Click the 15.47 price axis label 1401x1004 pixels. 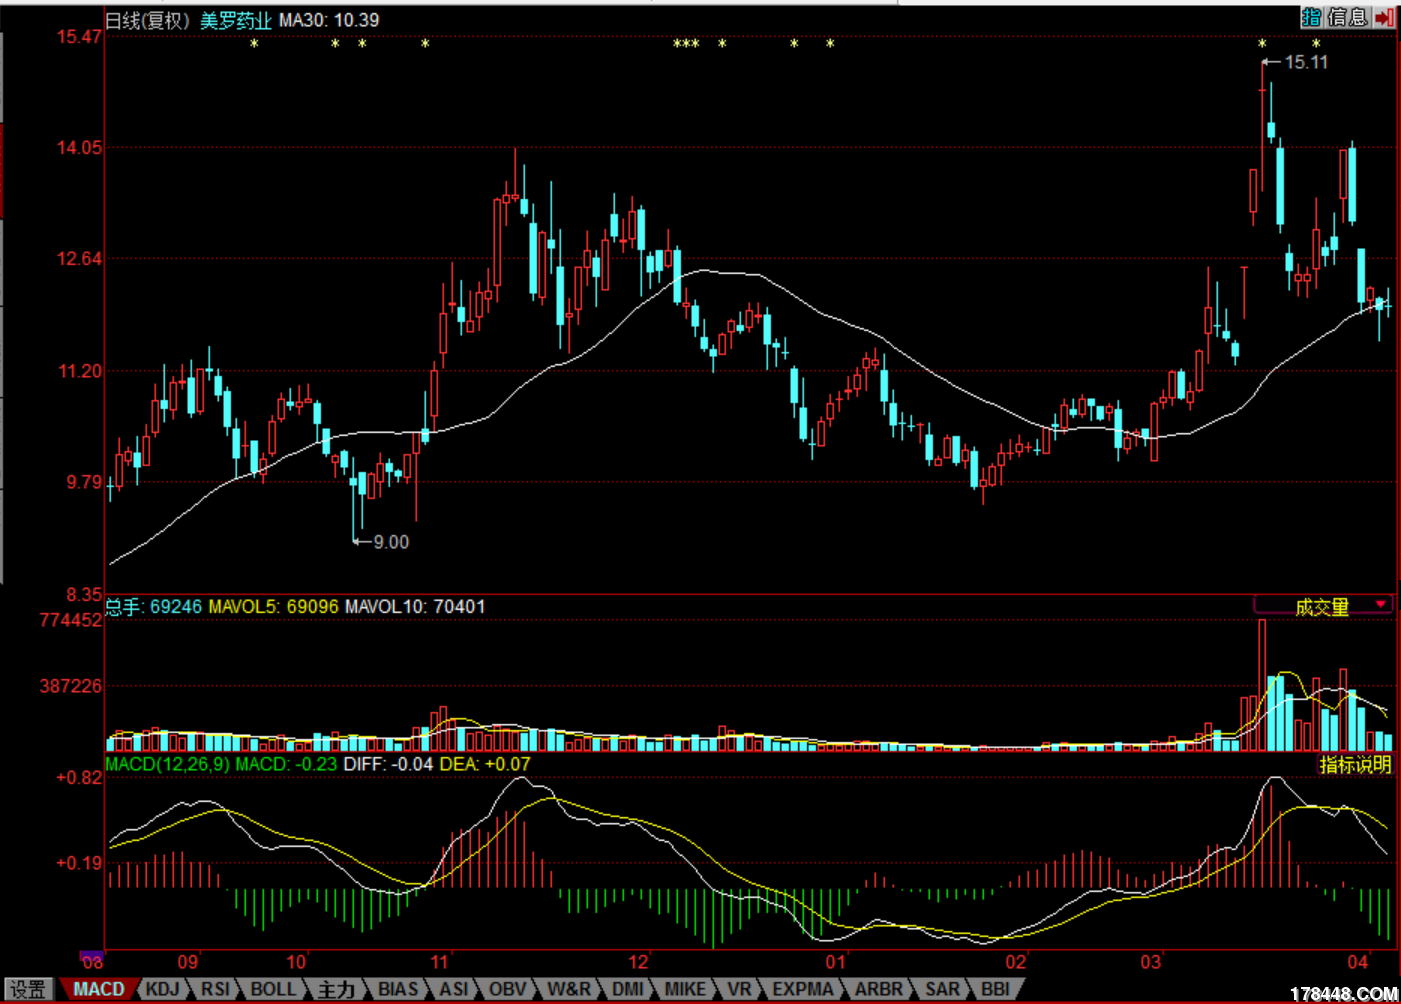tap(79, 37)
